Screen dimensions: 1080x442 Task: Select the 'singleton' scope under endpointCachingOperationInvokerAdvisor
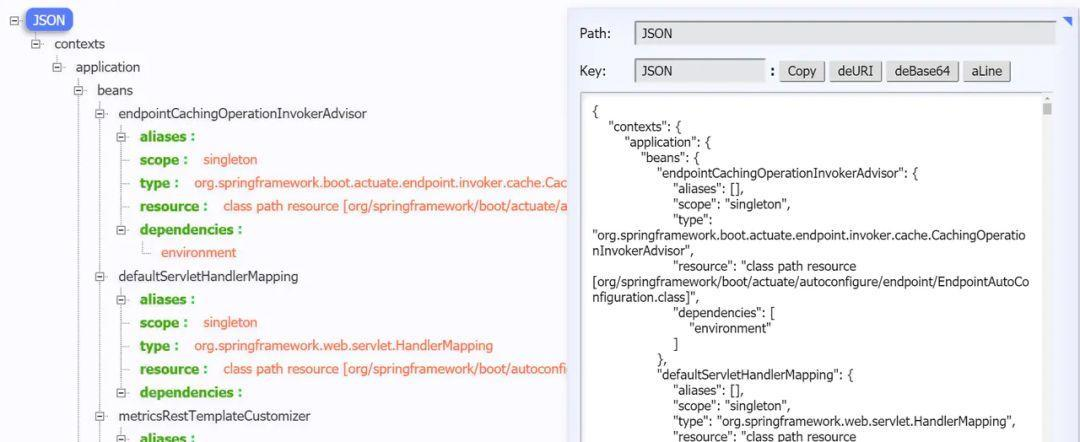(x=230, y=160)
